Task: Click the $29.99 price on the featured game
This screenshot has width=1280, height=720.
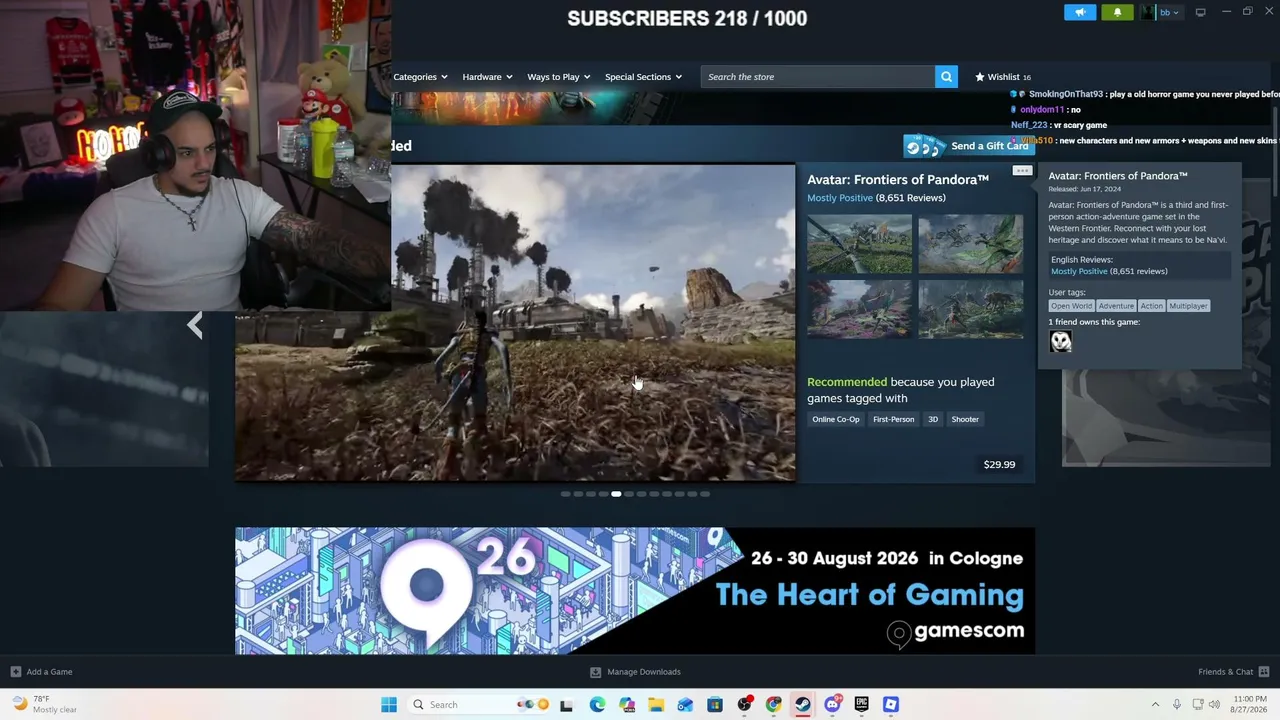Action: [x=999, y=464]
